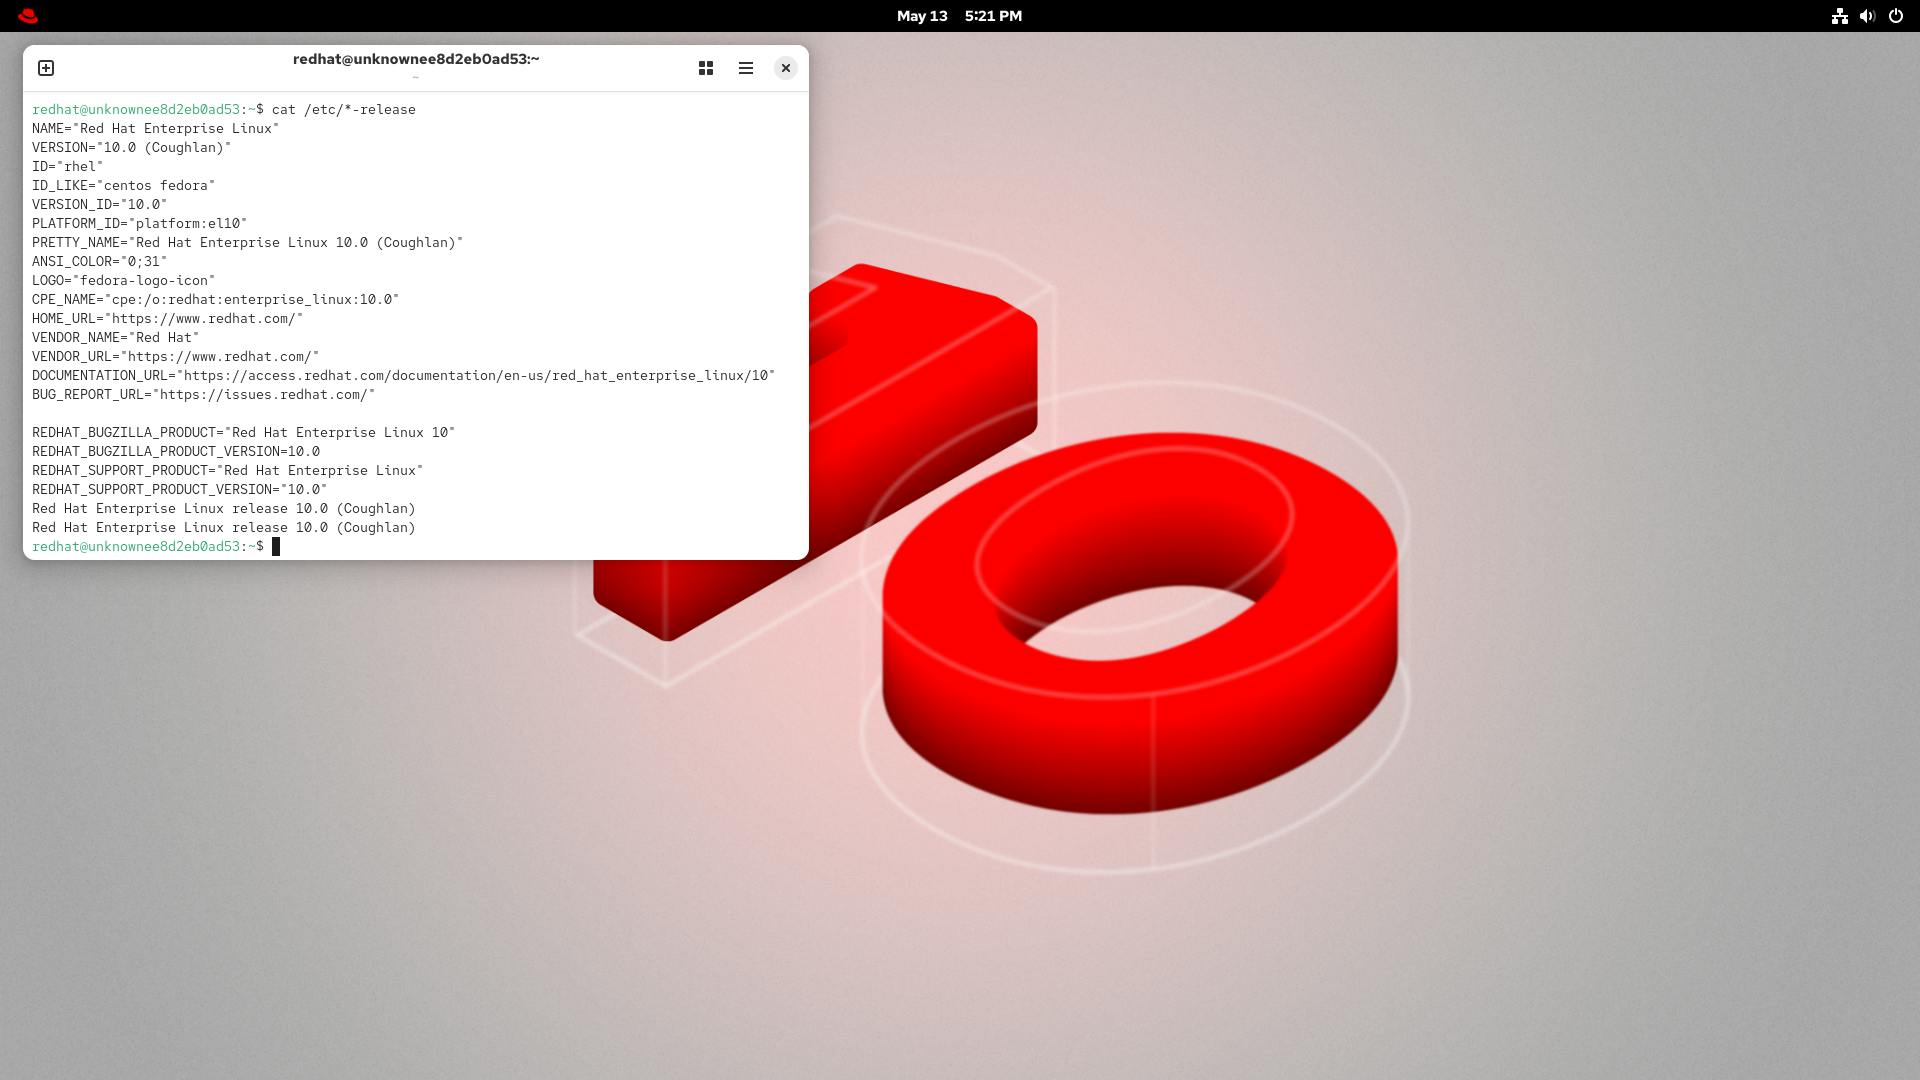The image size is (1920, 1080).
Task: Click the terminal cursor at bottom prompt
Action: [x=276, y=547]
